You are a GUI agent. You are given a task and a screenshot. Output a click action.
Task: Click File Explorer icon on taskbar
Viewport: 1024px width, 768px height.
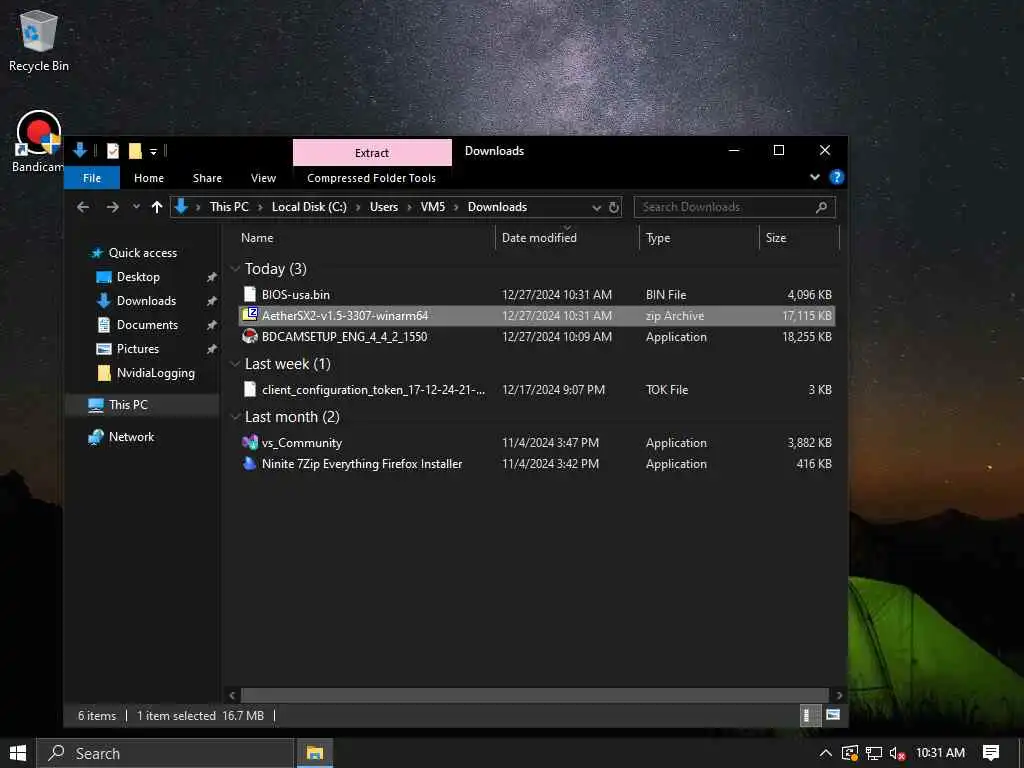(x=315, y=753)
